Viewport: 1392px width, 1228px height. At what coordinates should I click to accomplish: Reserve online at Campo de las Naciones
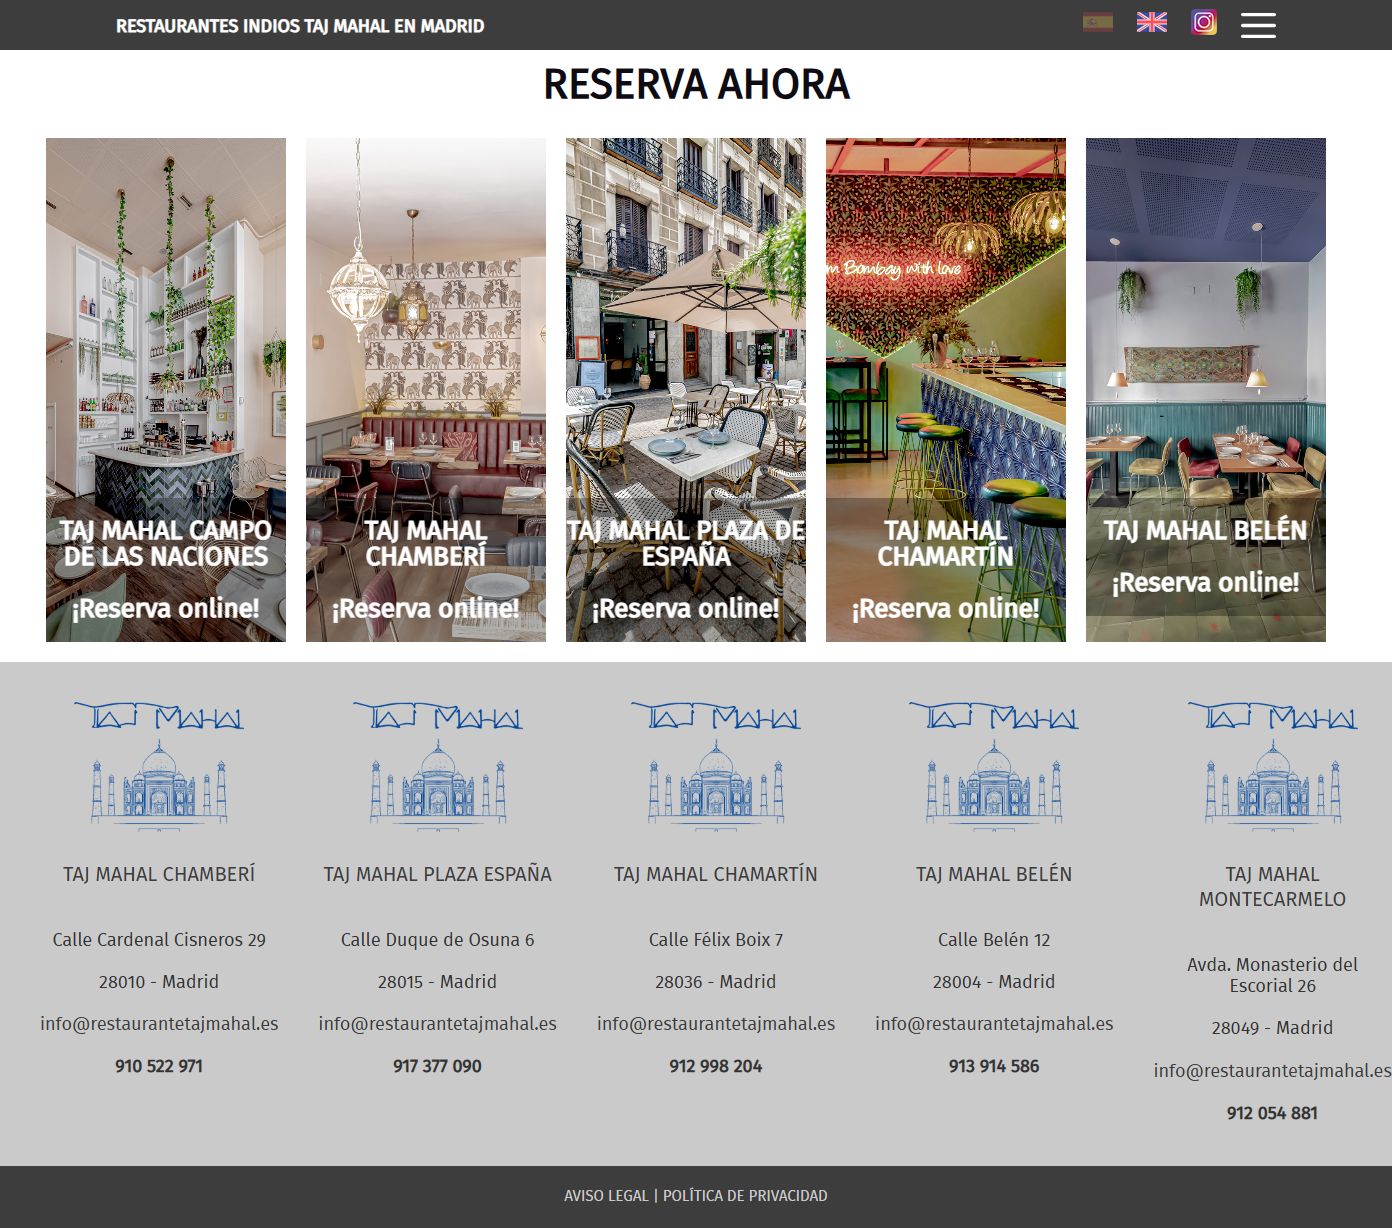coord(166,608)
